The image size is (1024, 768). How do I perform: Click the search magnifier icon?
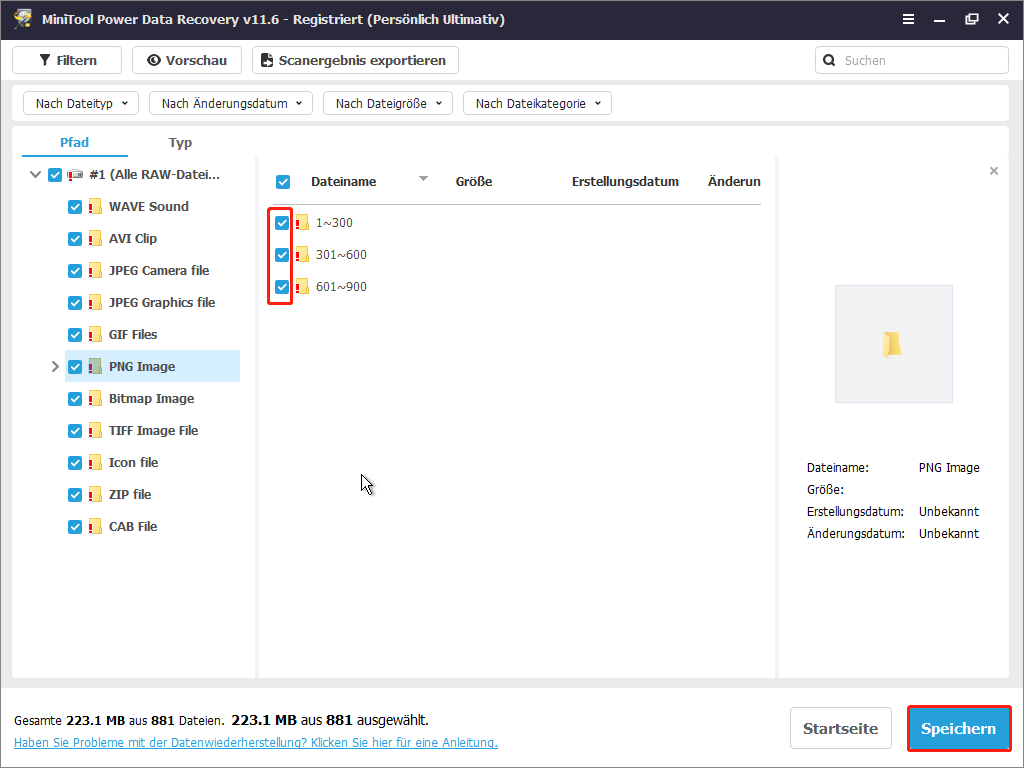tap(829, 60)
